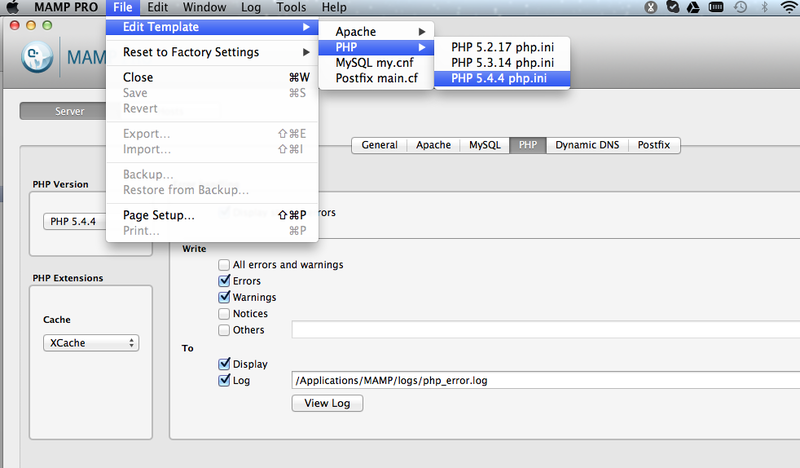Open the PHP 5.4.4 version dropdown

click(74, 221)
